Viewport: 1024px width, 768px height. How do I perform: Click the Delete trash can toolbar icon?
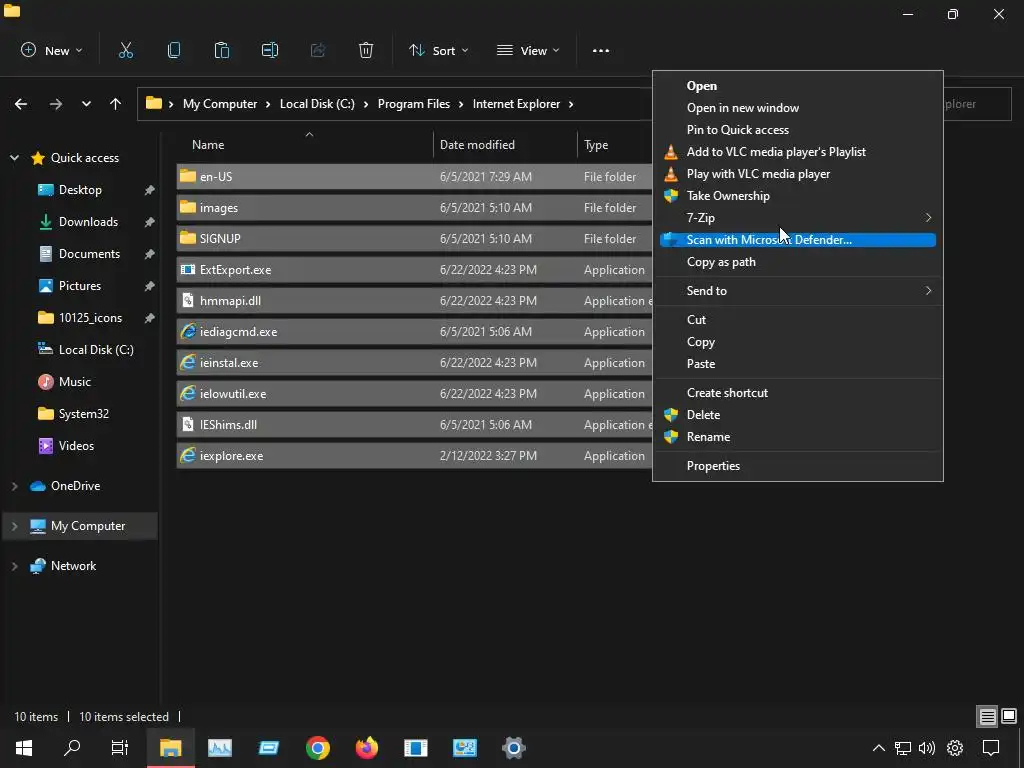click(366, 50)
